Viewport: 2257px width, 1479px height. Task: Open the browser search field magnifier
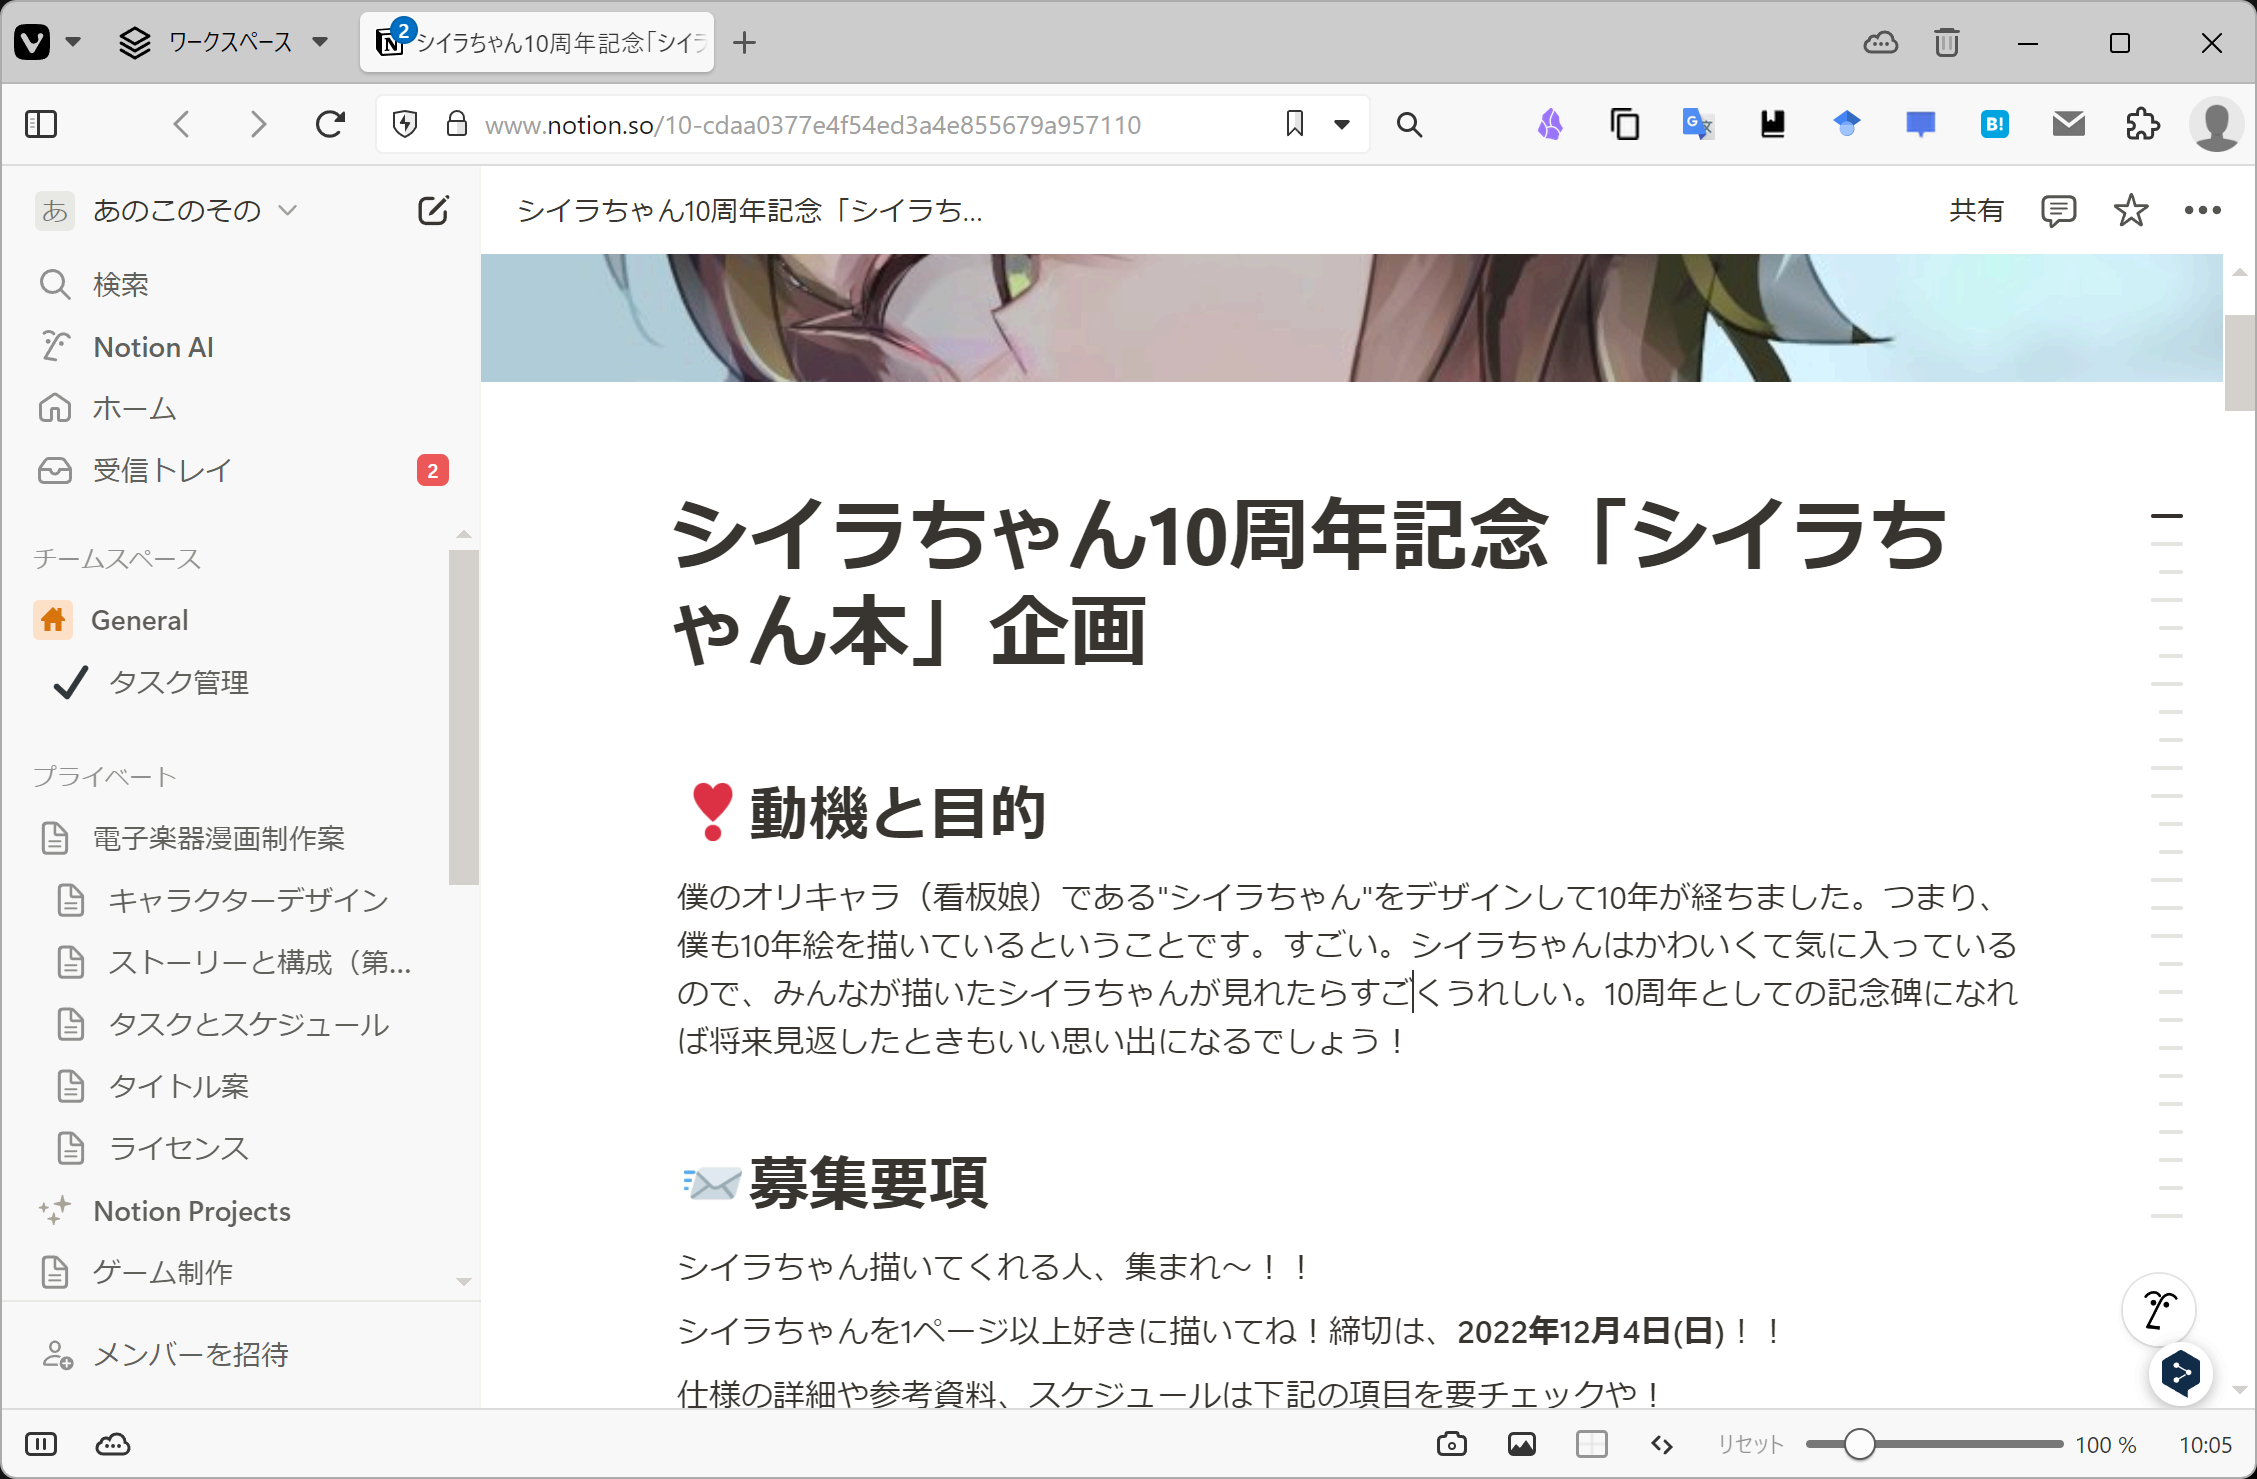(x=1409, y=124)
